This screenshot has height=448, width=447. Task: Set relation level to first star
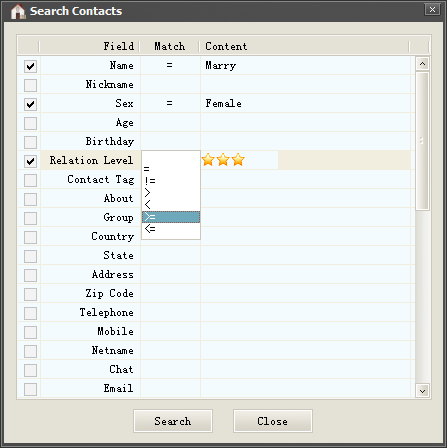pyautogui.click(x=208, y=160)
